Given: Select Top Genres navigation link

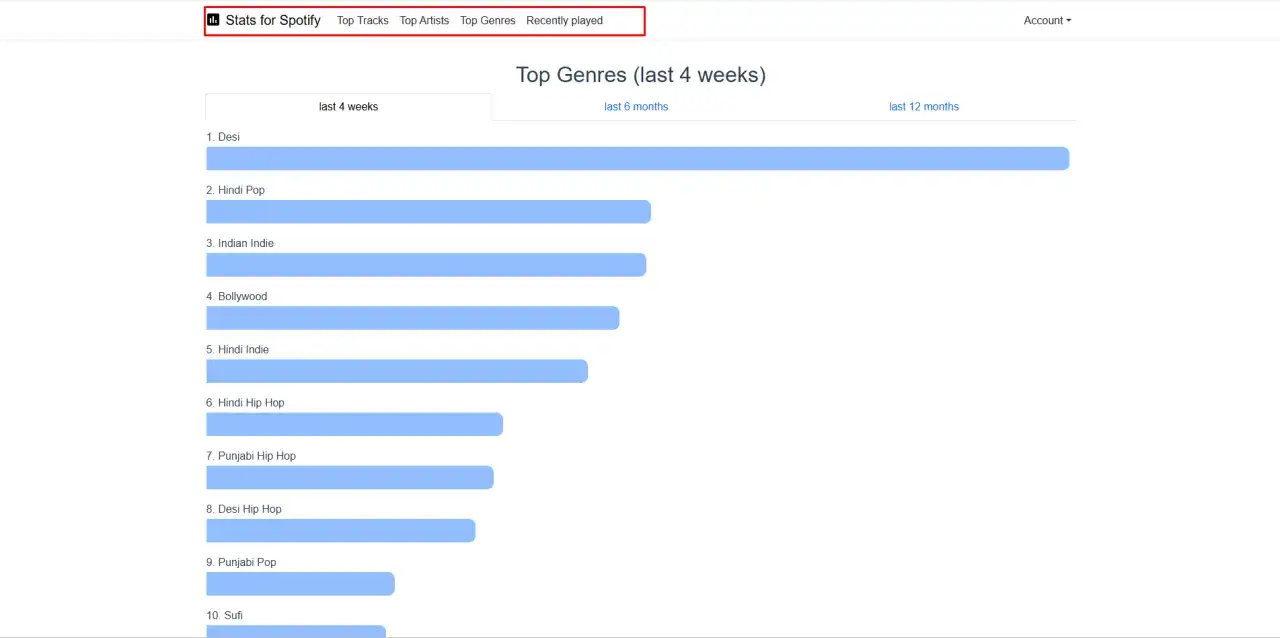Looking at the screenshot, I should point(488,20).
